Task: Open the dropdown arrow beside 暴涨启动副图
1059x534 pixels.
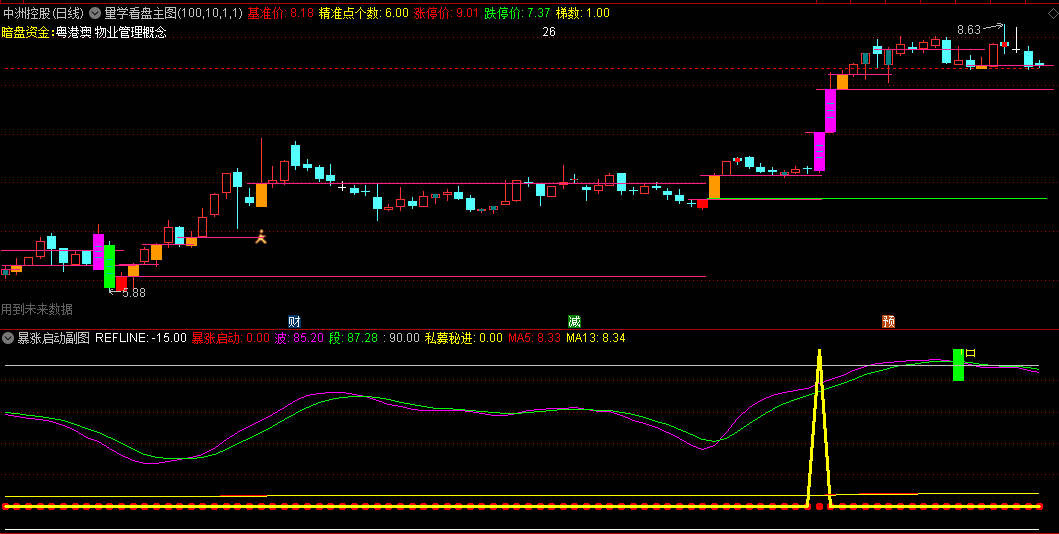Action: coord(8,338)
